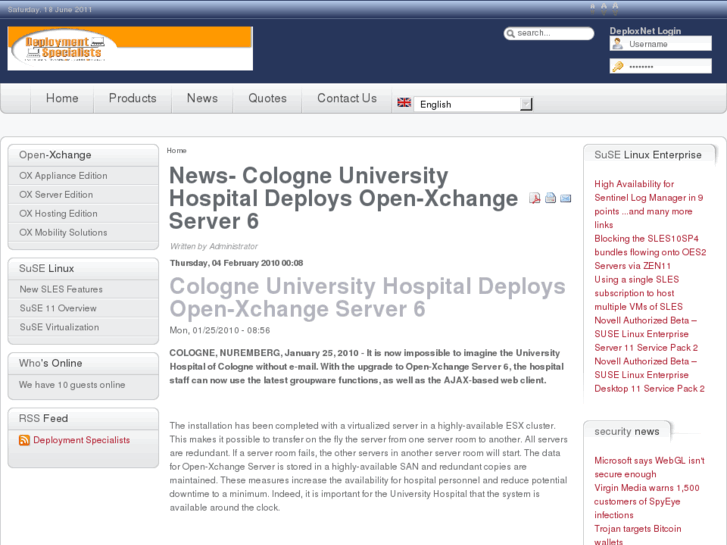The image size is (727, 545).
Task: Click the medium font size 'A' icon
Action: pyautogui.click(x=604, y=8)
